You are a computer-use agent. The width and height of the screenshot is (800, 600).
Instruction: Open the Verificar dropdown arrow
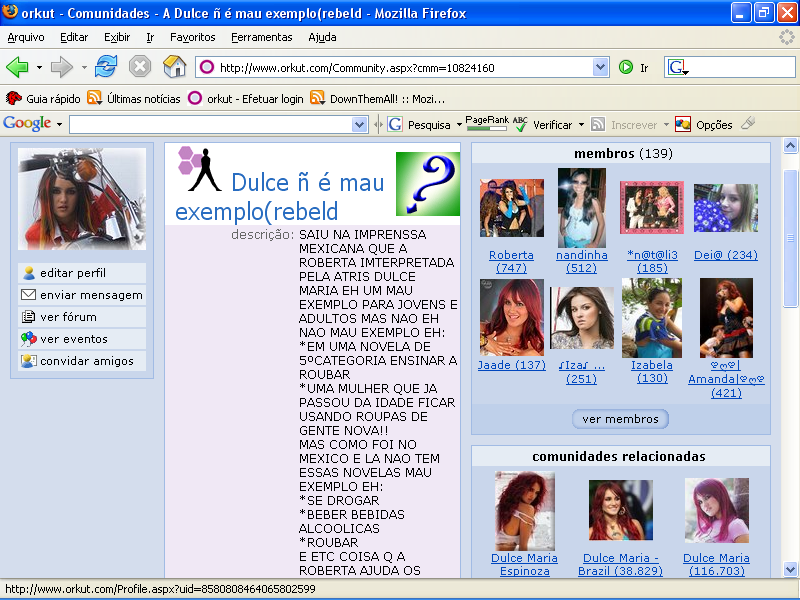[x=581, y=124]
